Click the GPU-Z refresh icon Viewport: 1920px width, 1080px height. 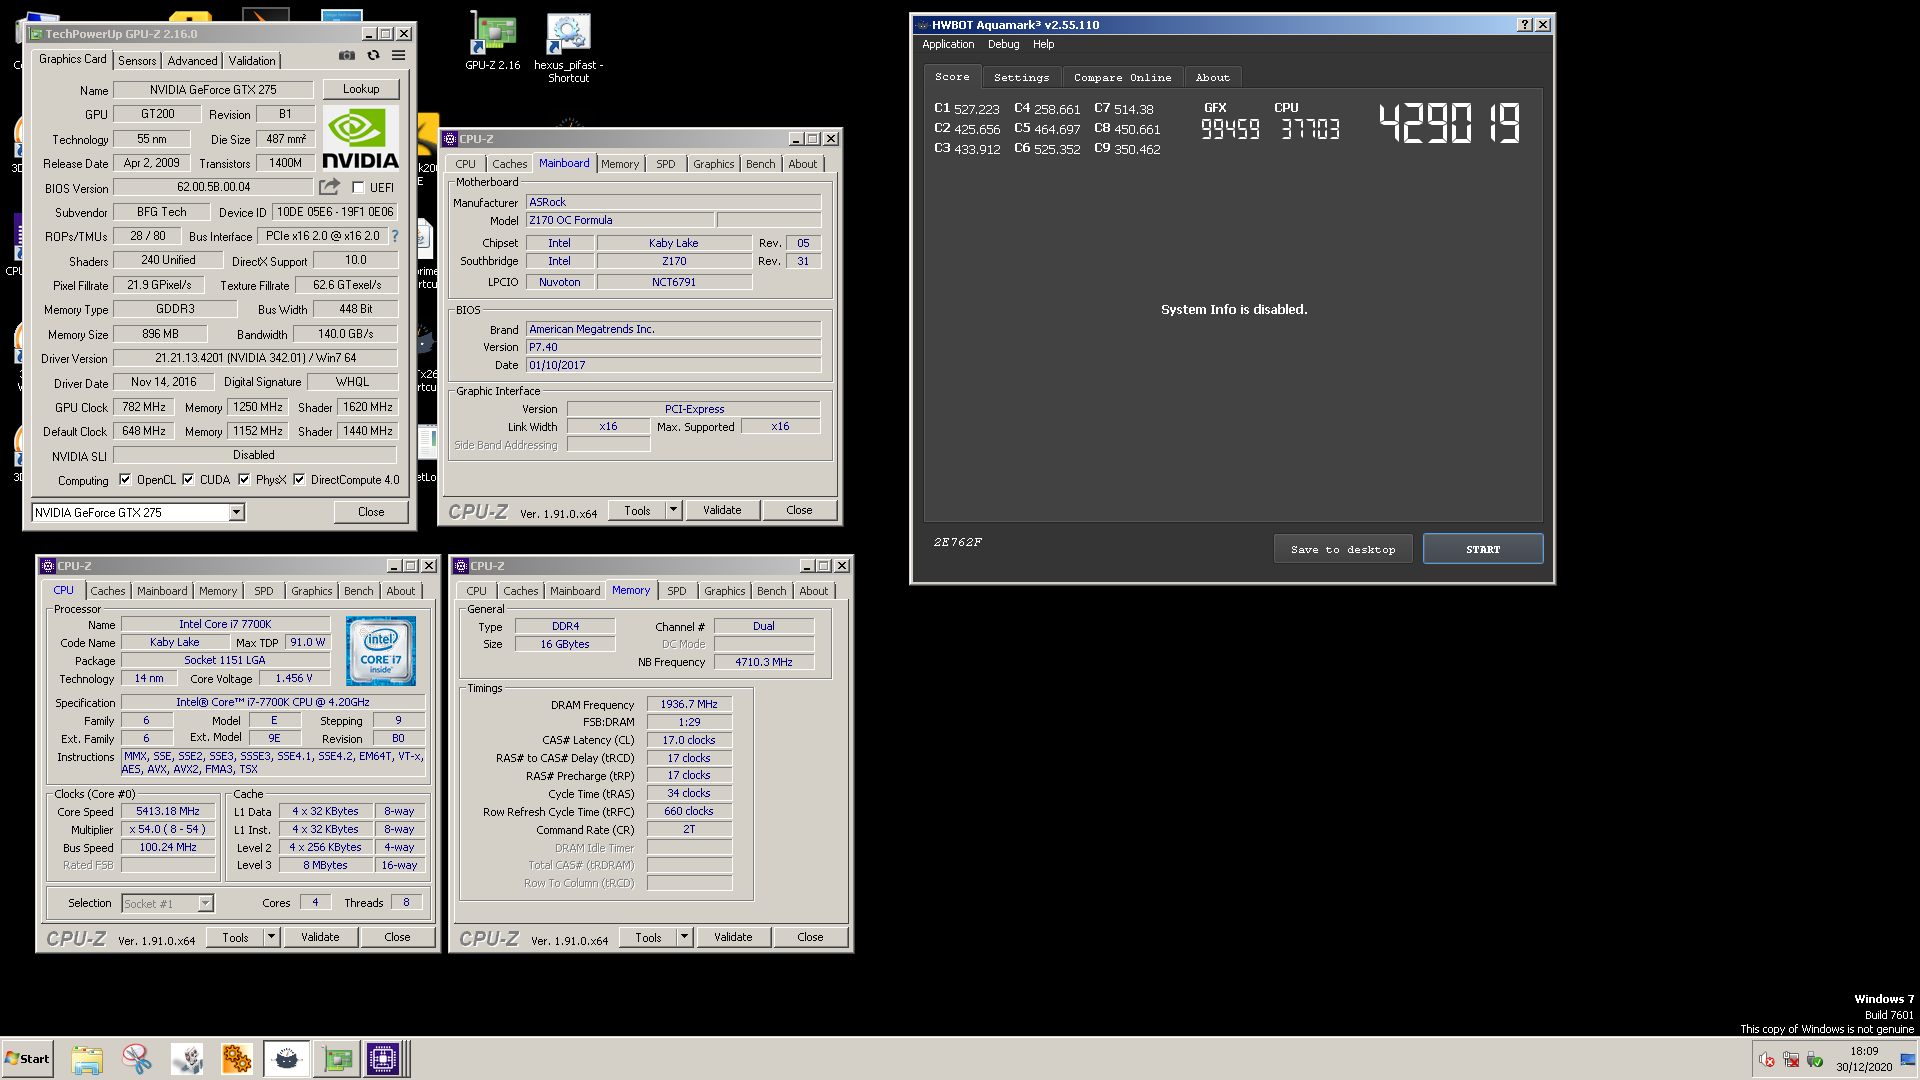point(373,56)
